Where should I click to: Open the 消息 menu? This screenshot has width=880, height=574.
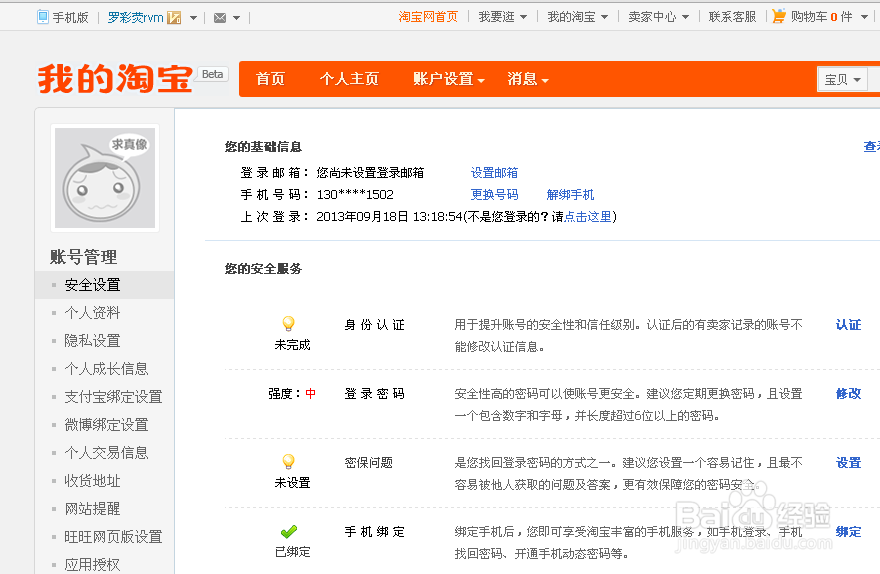tap(528, 79)
